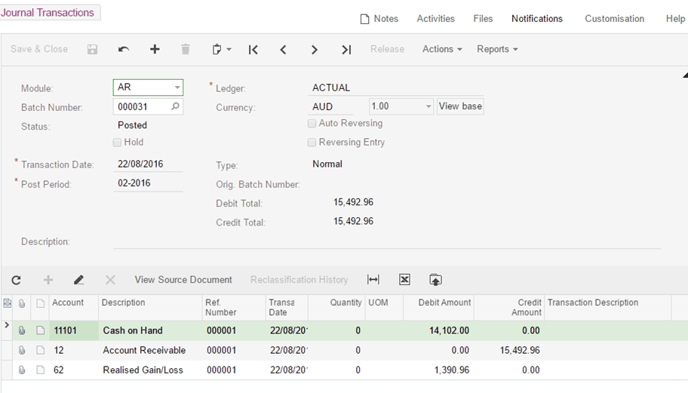Go to the first record

(x=253, y=50)
